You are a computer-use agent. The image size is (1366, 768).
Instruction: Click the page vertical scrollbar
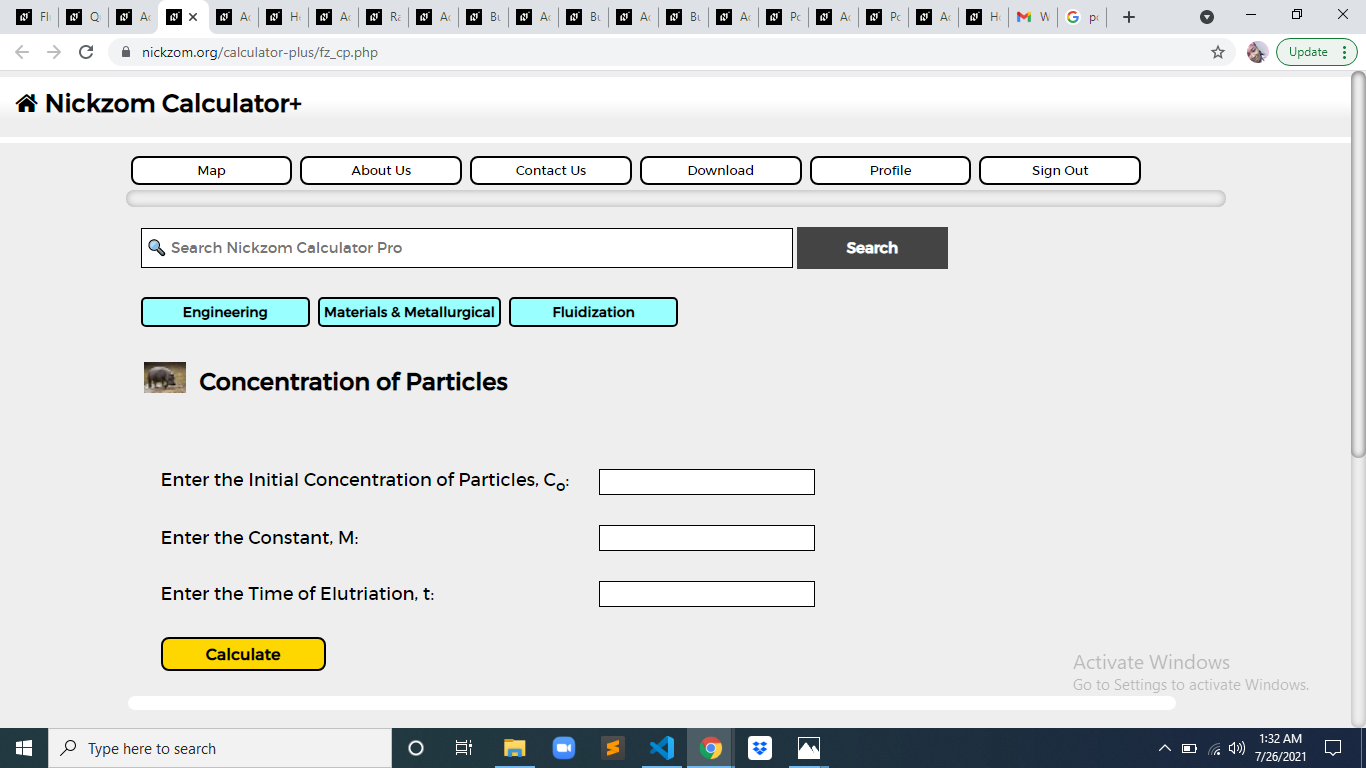[1358, 265]
